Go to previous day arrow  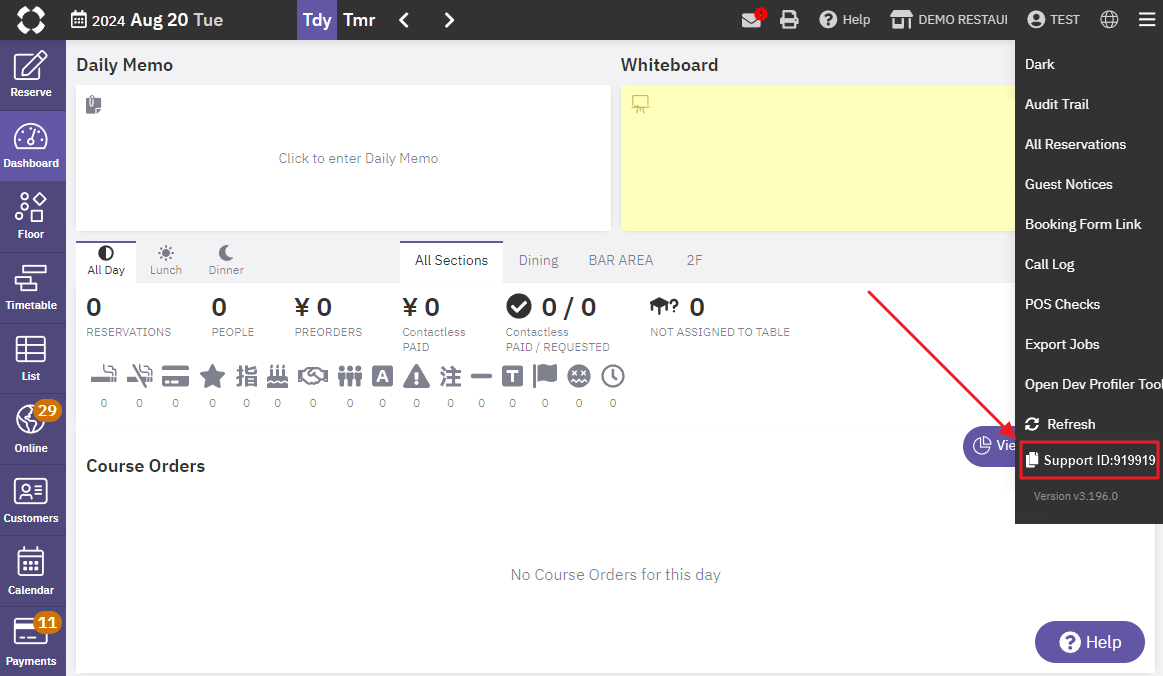click(x=404, y=20)
